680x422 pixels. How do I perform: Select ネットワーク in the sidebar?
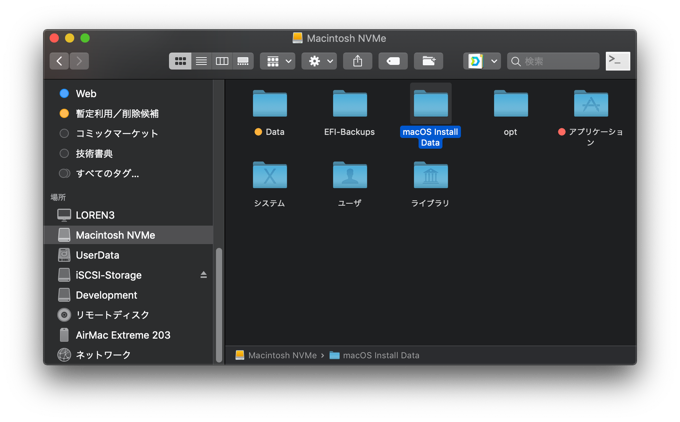point(128,355)
